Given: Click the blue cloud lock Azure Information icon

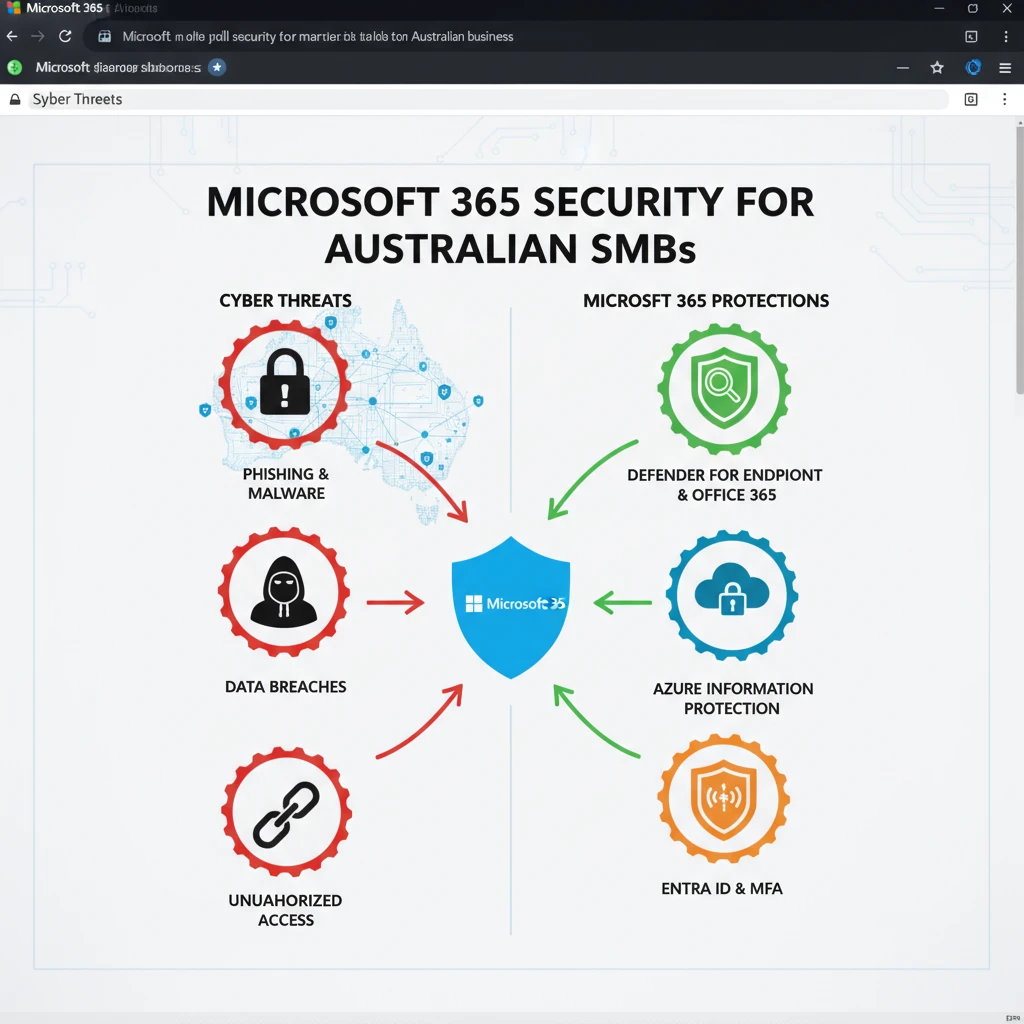Looking at the screenshot, I should 732,596.
